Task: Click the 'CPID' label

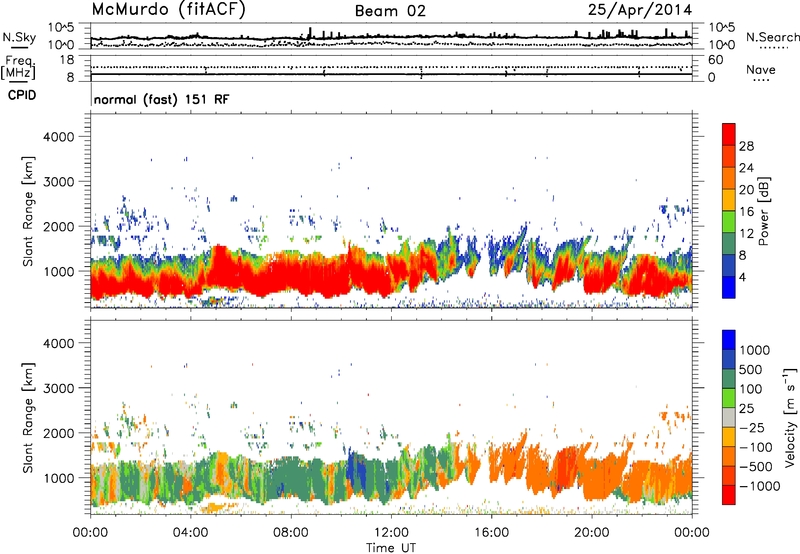Action: tap(22, 95)
